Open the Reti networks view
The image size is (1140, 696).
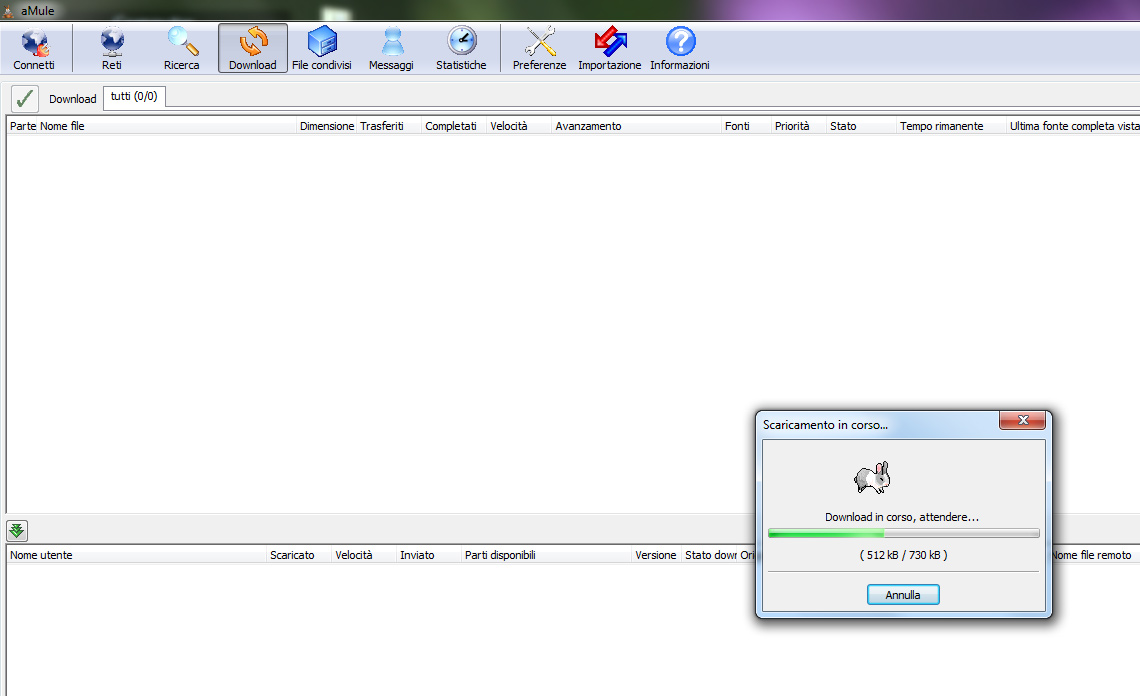111,49
